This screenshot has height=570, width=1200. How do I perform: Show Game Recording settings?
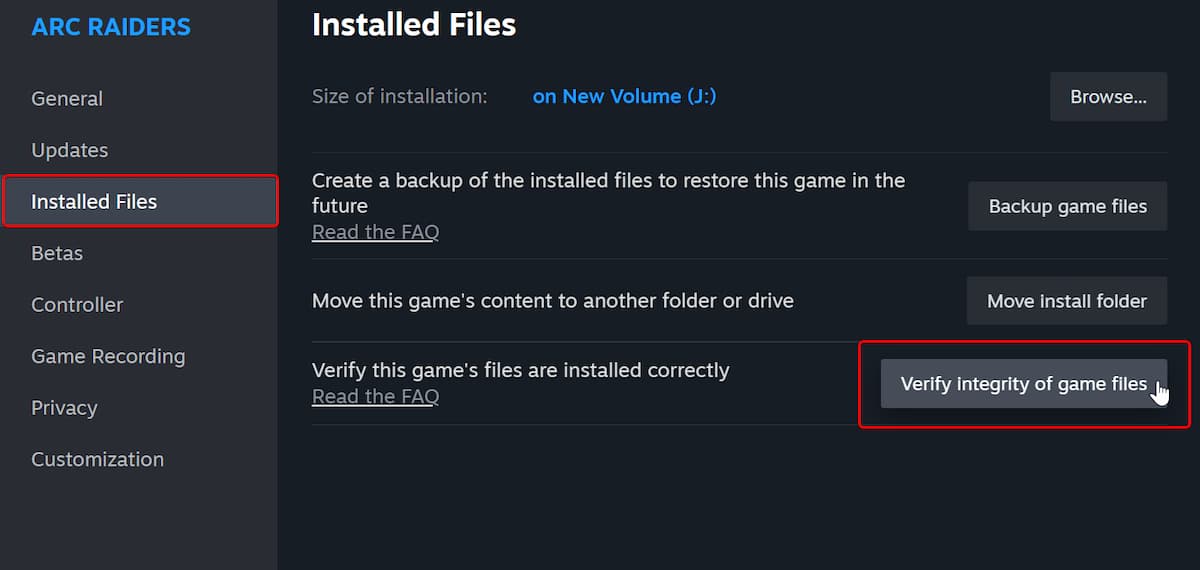click(x=108, y=356)
